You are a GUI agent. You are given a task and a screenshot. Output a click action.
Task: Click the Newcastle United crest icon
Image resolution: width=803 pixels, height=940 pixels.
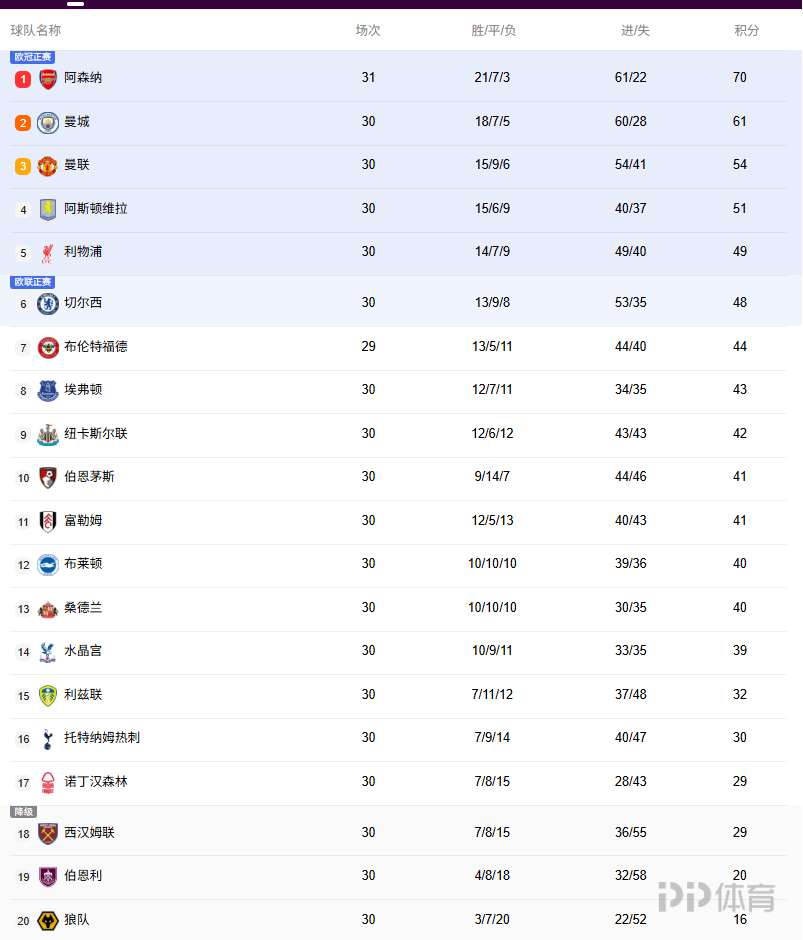[48, 435]
